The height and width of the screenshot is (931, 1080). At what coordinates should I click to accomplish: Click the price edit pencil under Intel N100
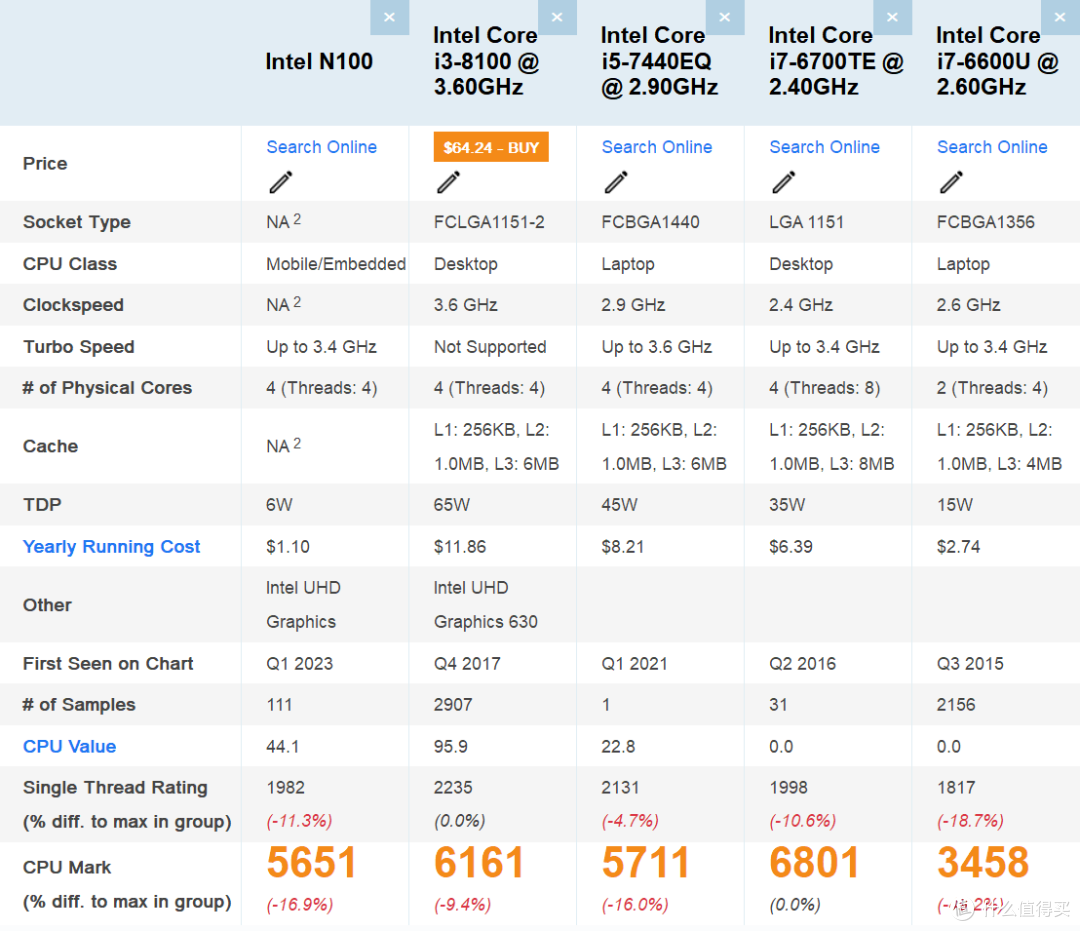point(280,182)
